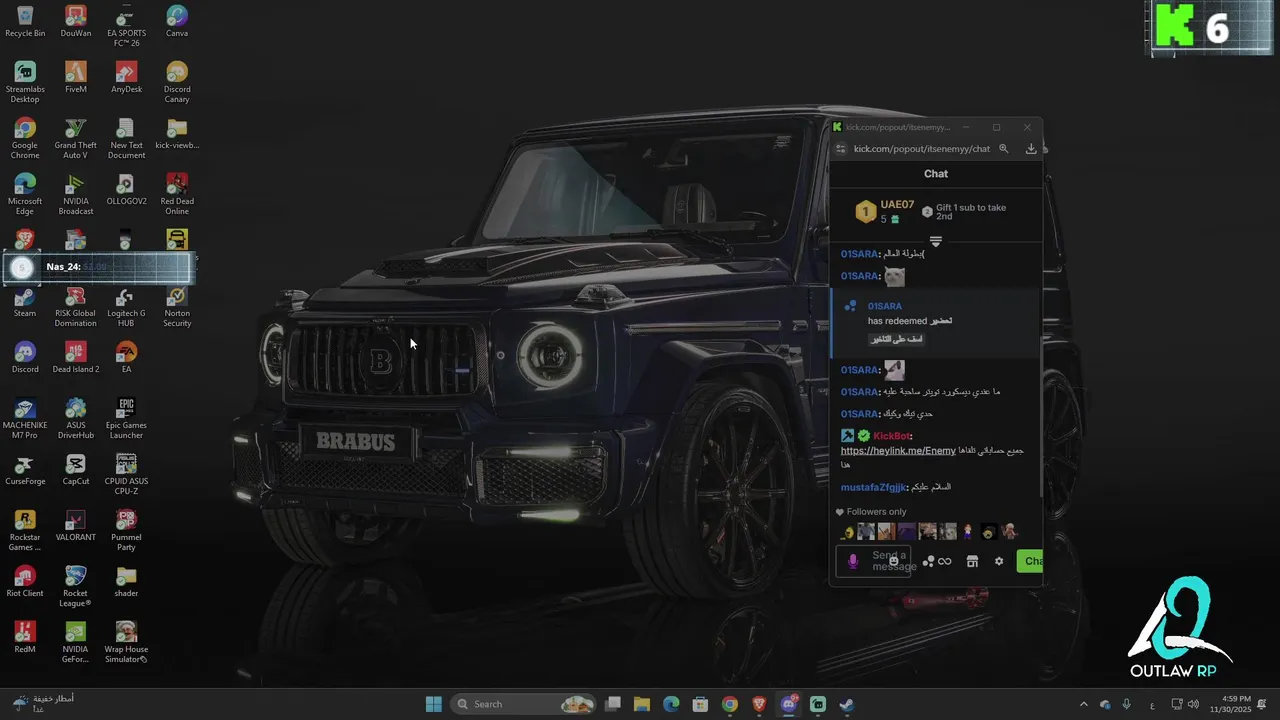Select the Discord desktop shortcut

[x=25, y=357]
